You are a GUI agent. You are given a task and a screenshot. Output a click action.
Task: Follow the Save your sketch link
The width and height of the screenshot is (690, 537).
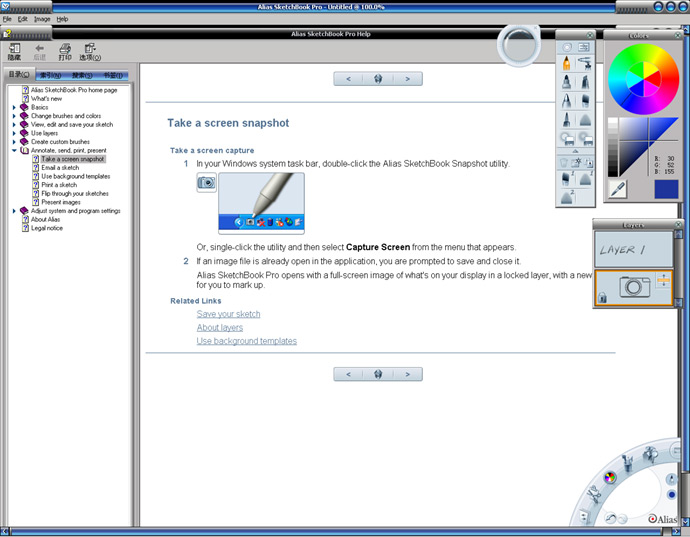pos(228,314)
